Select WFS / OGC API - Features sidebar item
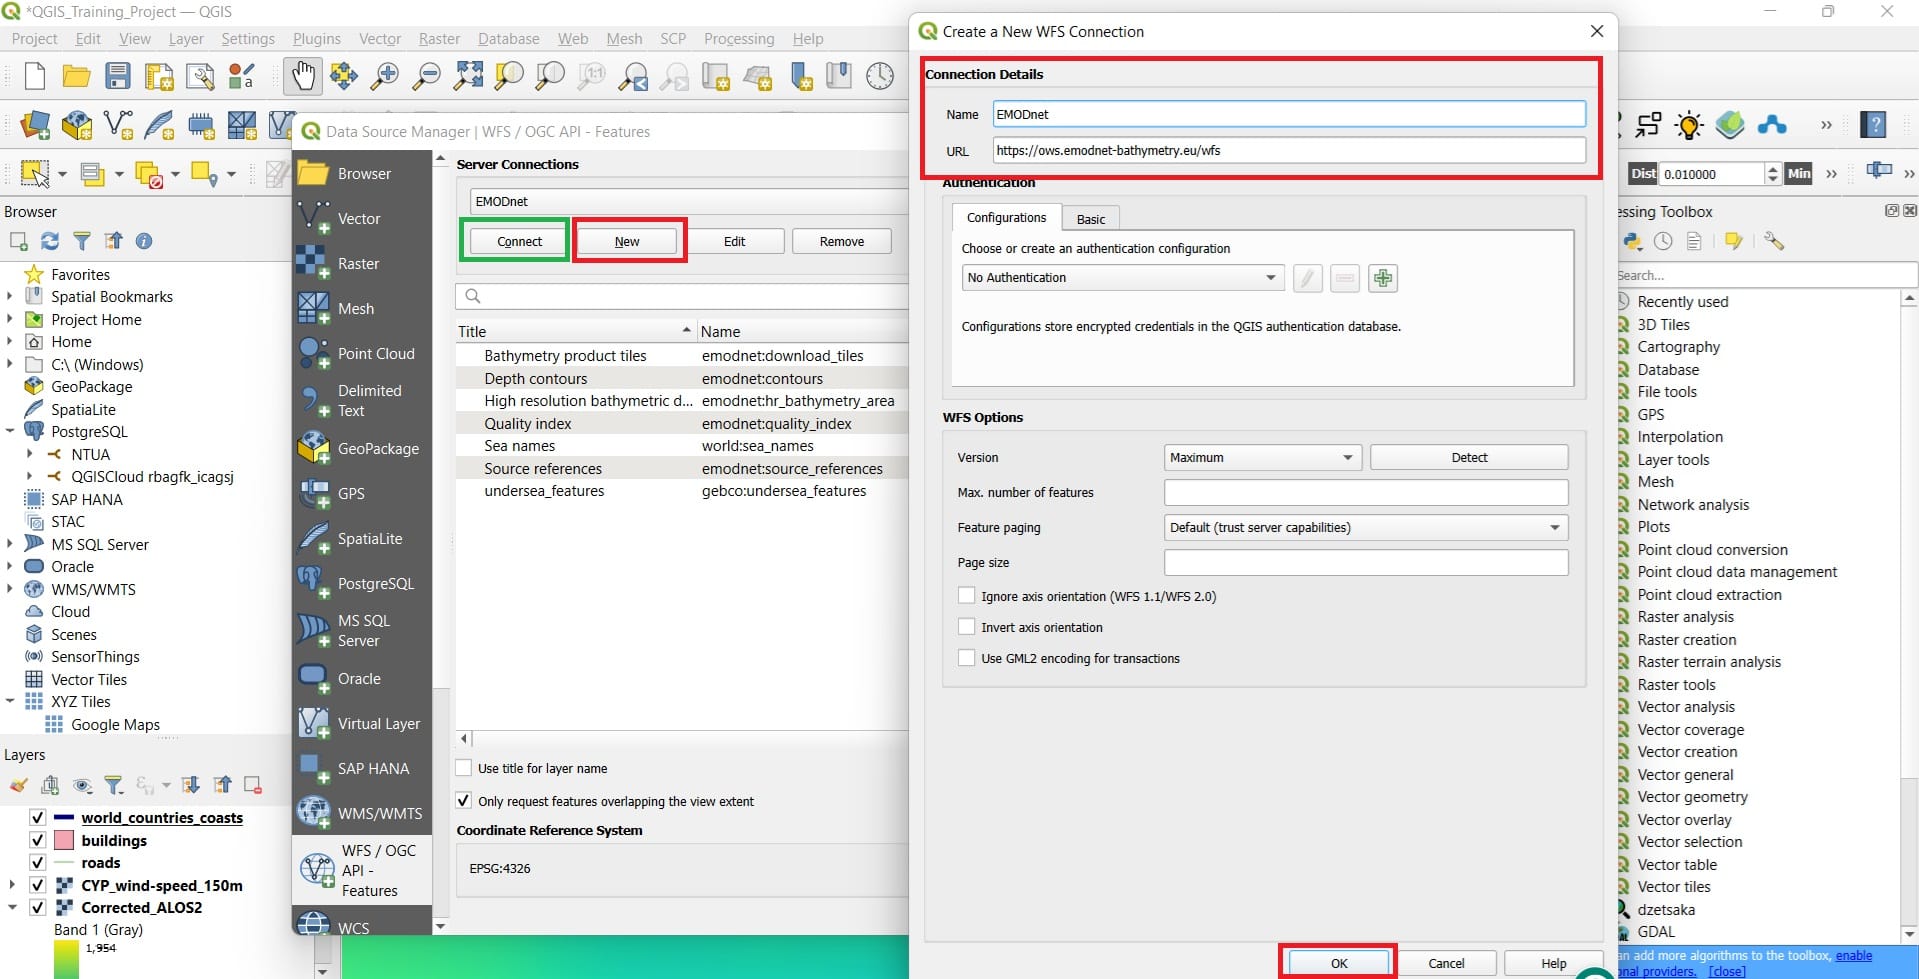This screenshot has height=979, width=1919. 362,870
